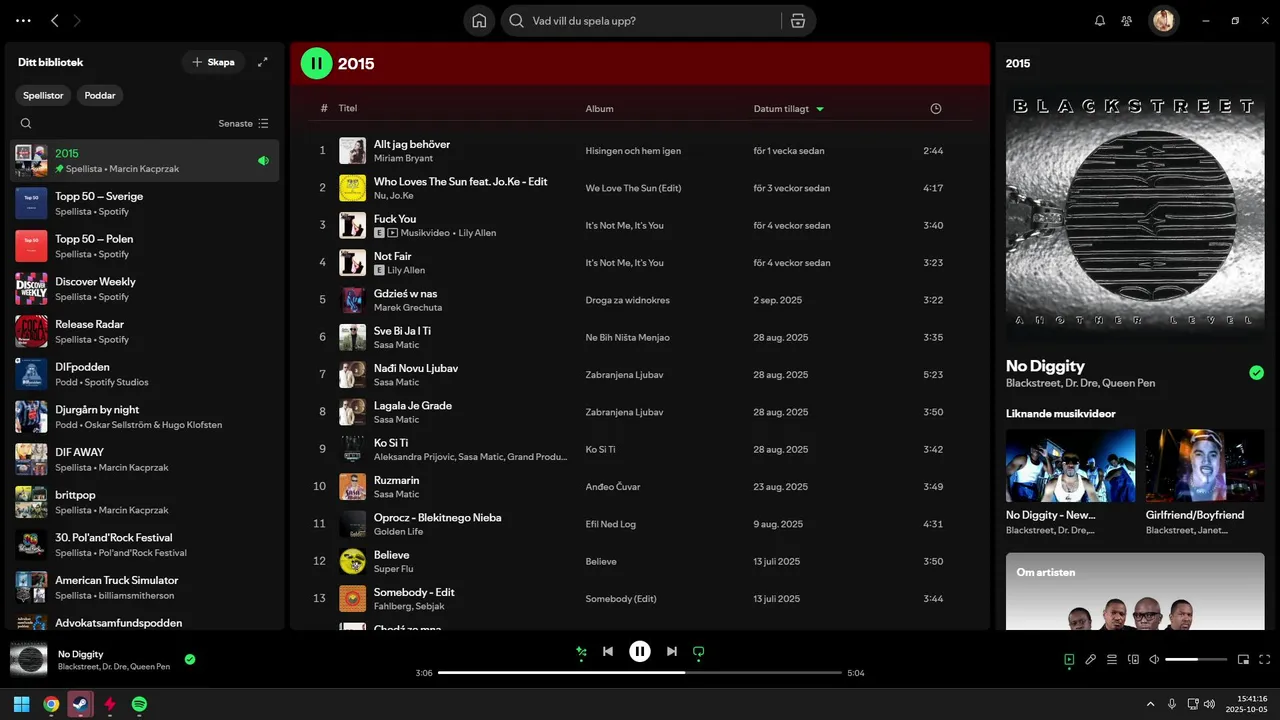Open the notifications bell
The height and width of the screenshot is (720, 1280).
click(1100, 21)
